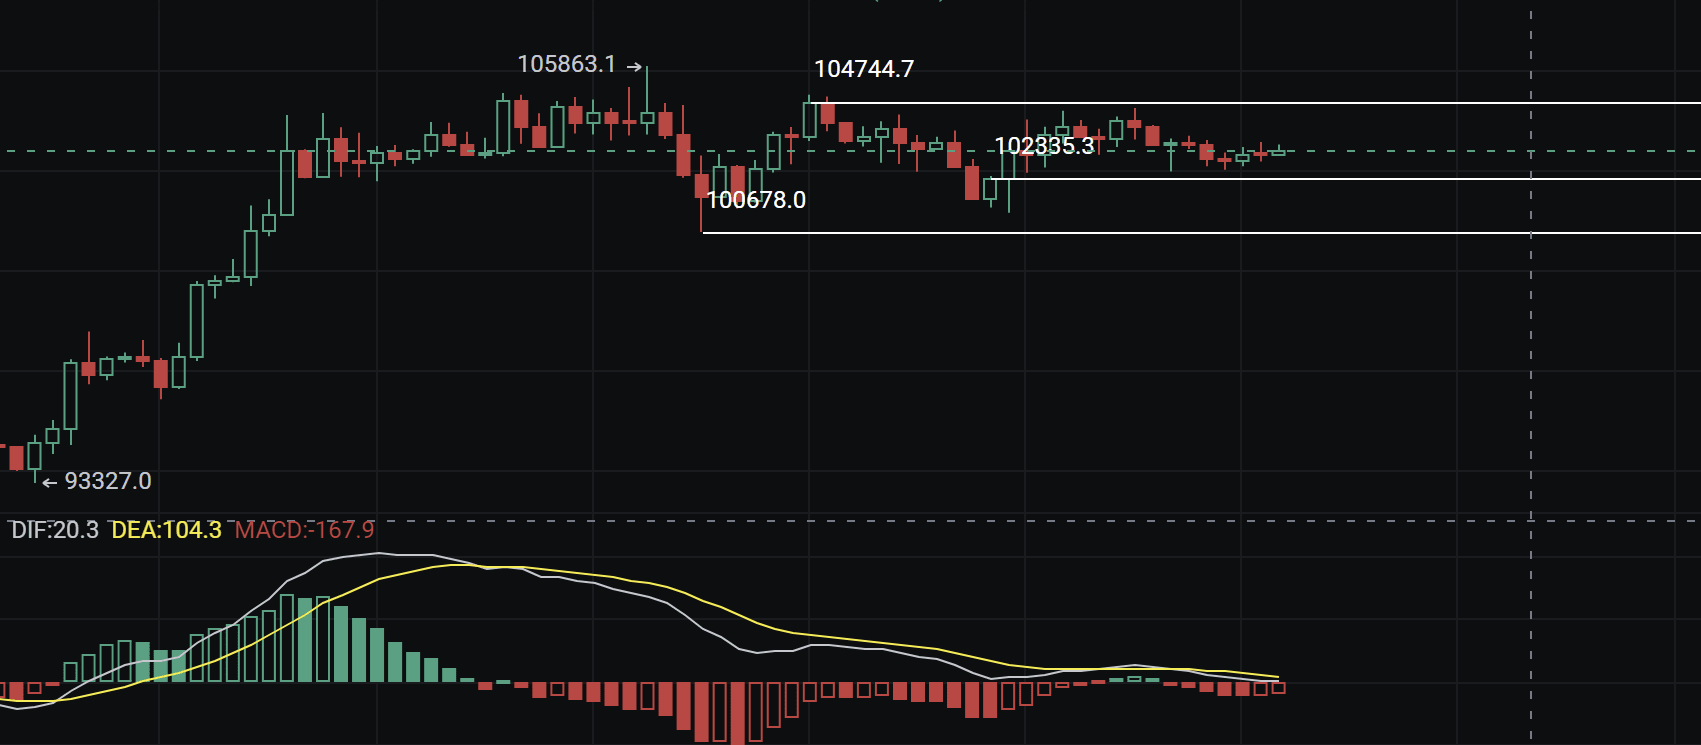
Task: Select the 100678.0 price annotation
Action: tap(756, 200)
